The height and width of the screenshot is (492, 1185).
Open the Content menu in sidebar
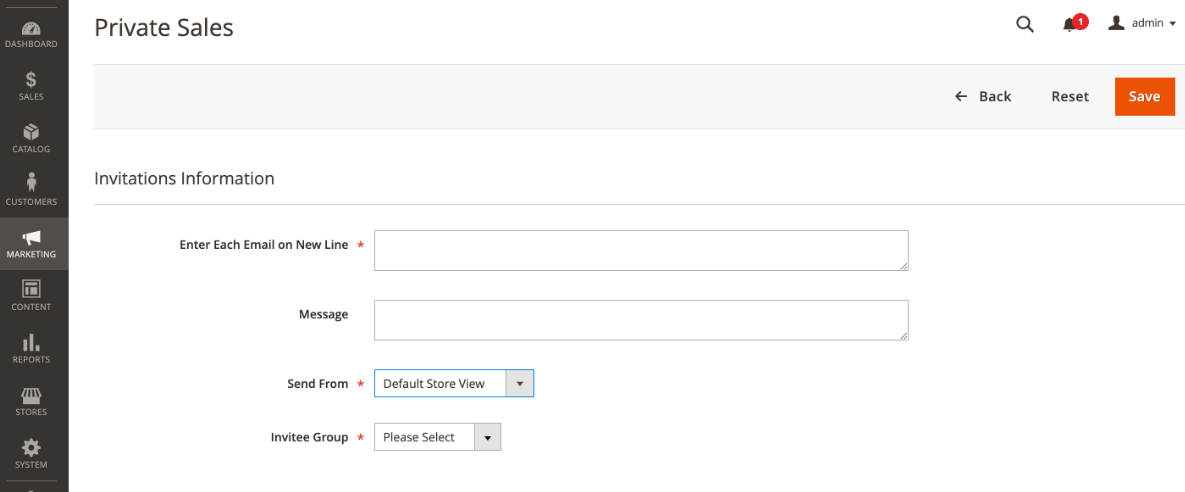[31, 296]
